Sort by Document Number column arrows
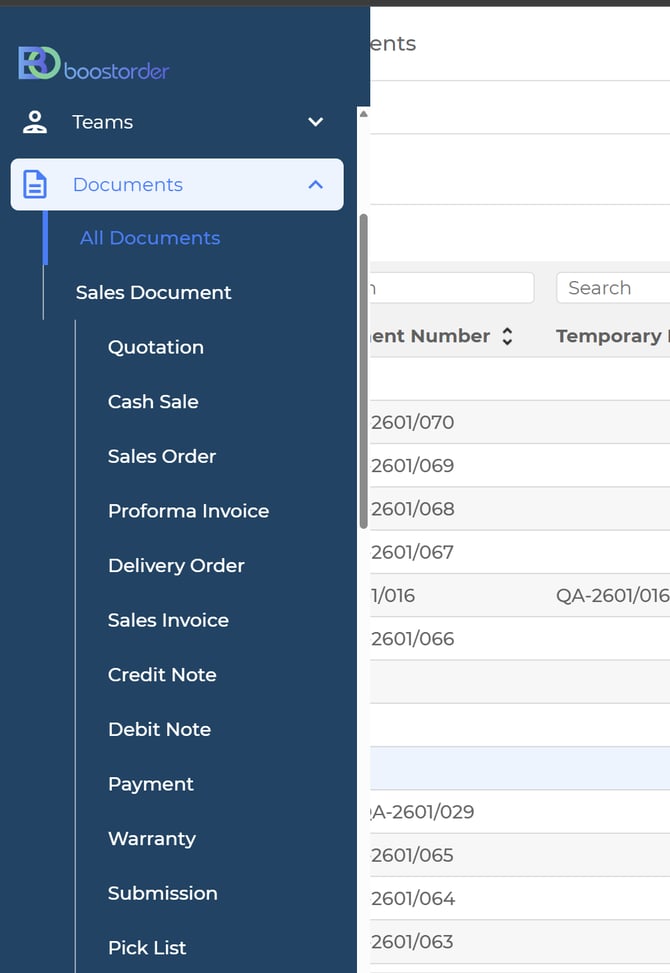 click(507, 337)
